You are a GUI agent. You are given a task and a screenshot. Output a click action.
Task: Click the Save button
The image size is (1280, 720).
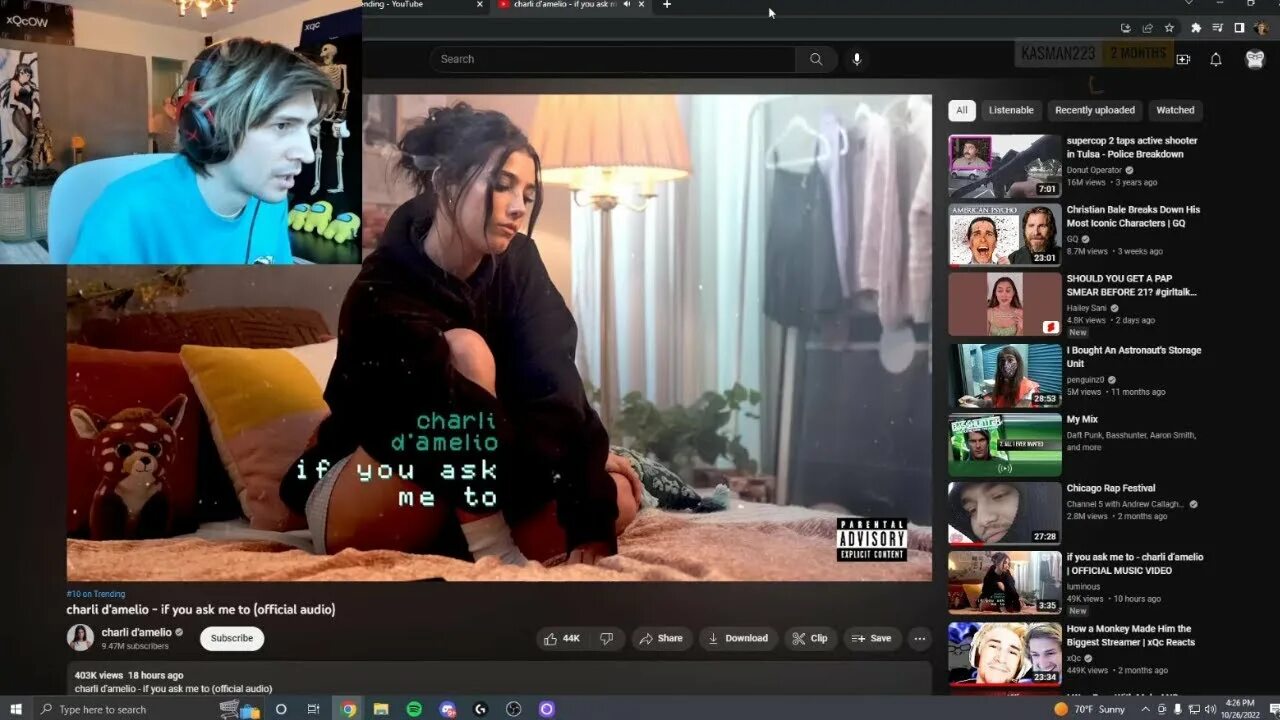tap(872, 638)
